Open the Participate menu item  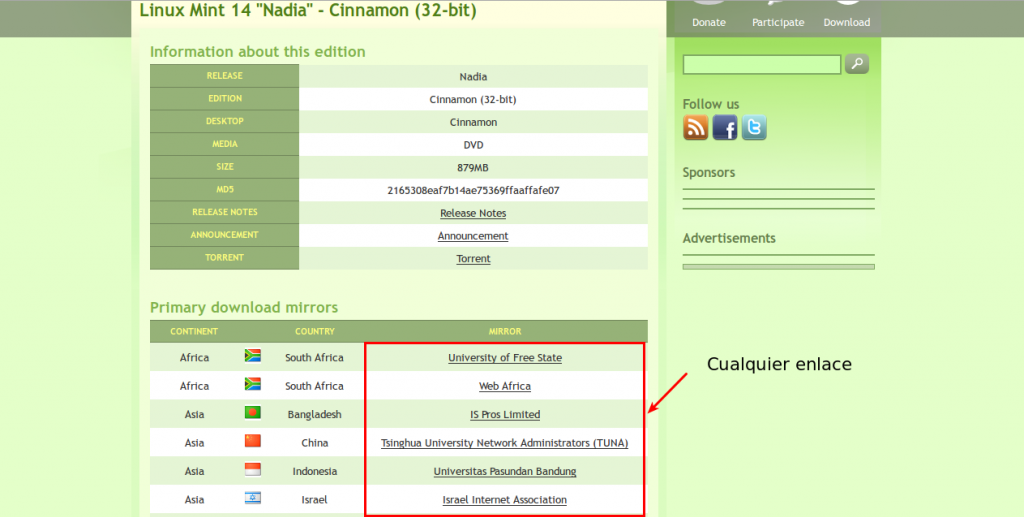point(778,22)
